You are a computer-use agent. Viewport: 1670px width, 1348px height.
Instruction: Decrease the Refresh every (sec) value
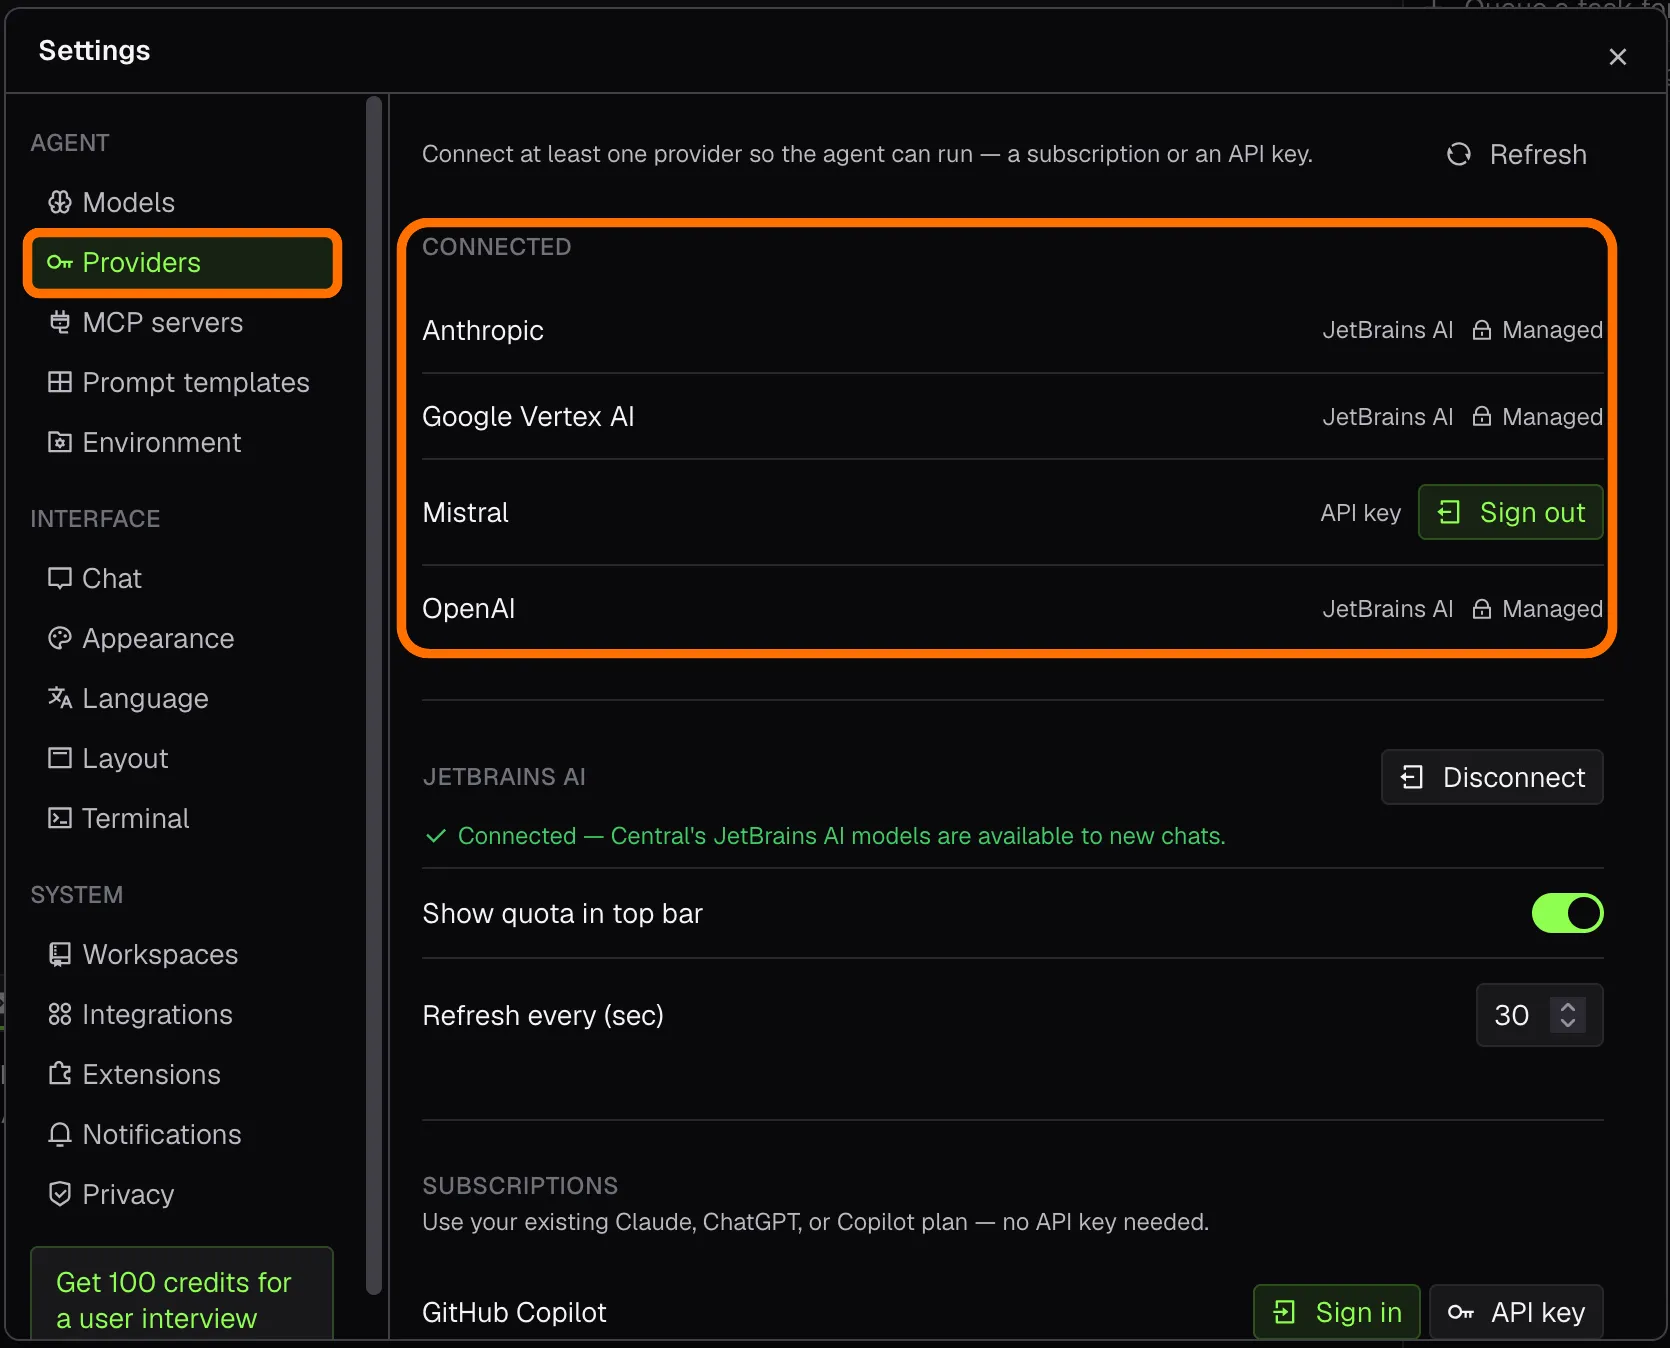point(1568,1023)
